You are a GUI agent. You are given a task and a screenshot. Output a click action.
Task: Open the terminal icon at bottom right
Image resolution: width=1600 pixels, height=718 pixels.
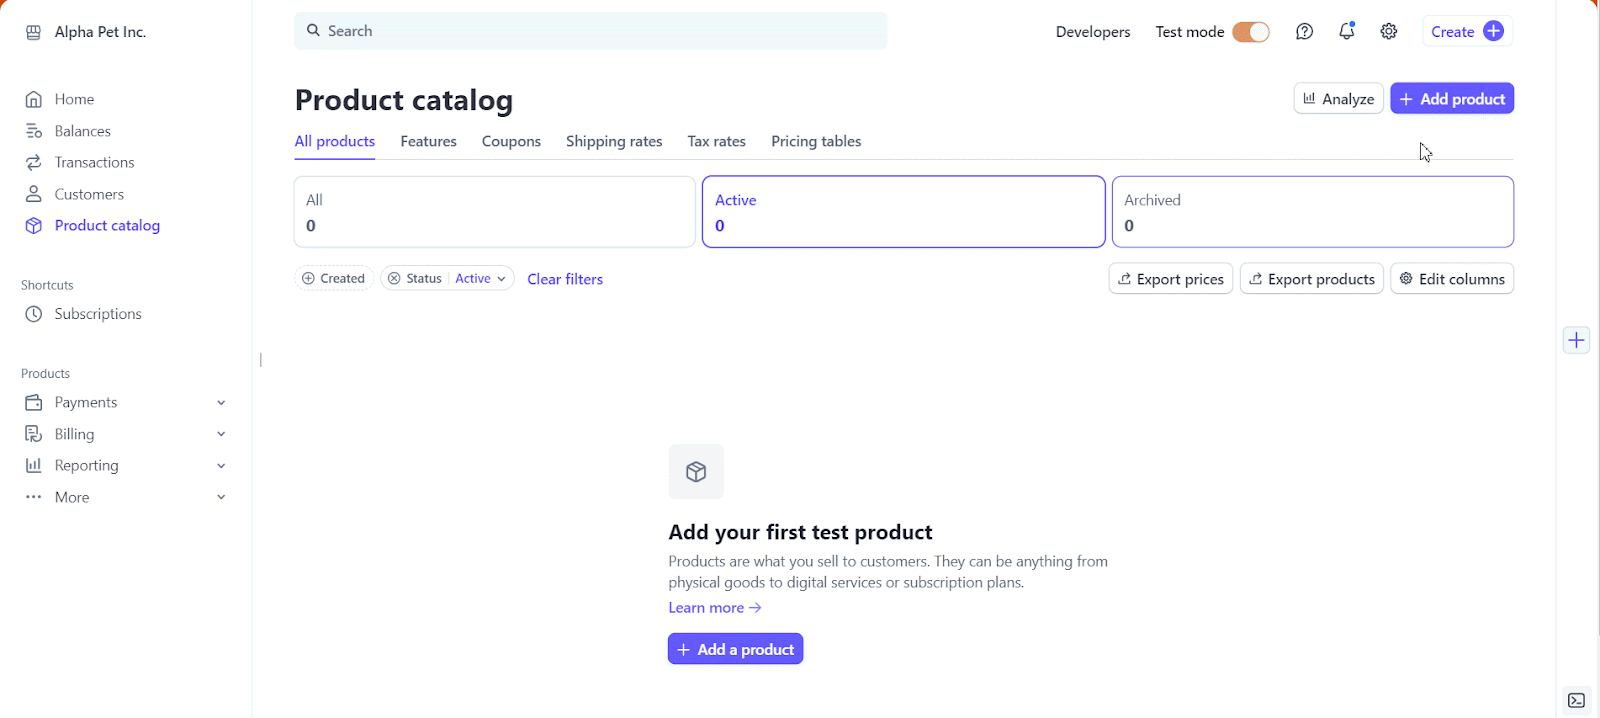1577,700
